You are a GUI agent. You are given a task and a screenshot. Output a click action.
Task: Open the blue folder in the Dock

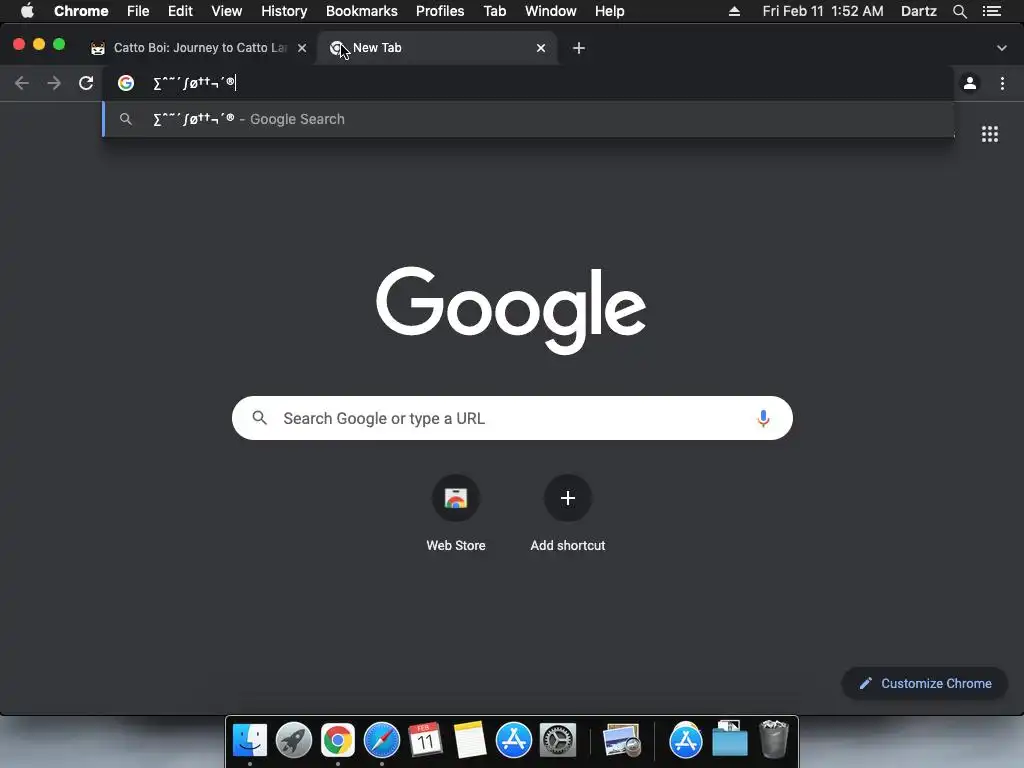729,739
